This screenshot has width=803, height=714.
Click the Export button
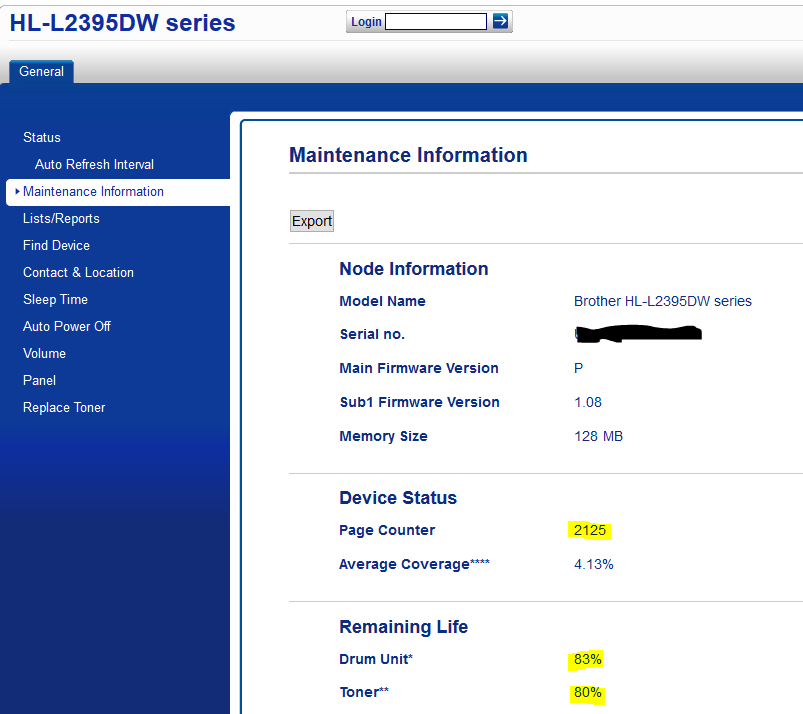pyautogui.click(x=312, y=221)
